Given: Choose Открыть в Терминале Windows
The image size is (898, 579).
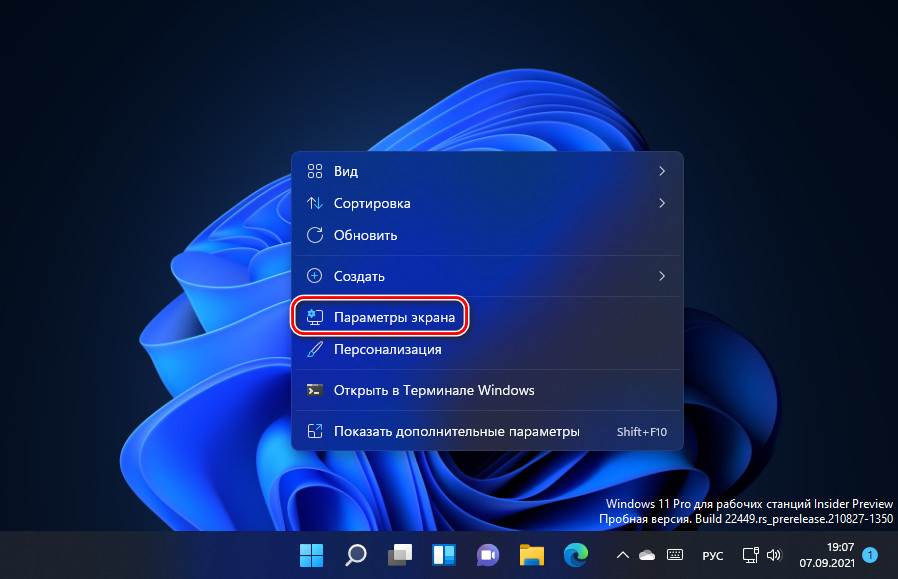Looking at the screenshot, I should click(x=487, y=390).
